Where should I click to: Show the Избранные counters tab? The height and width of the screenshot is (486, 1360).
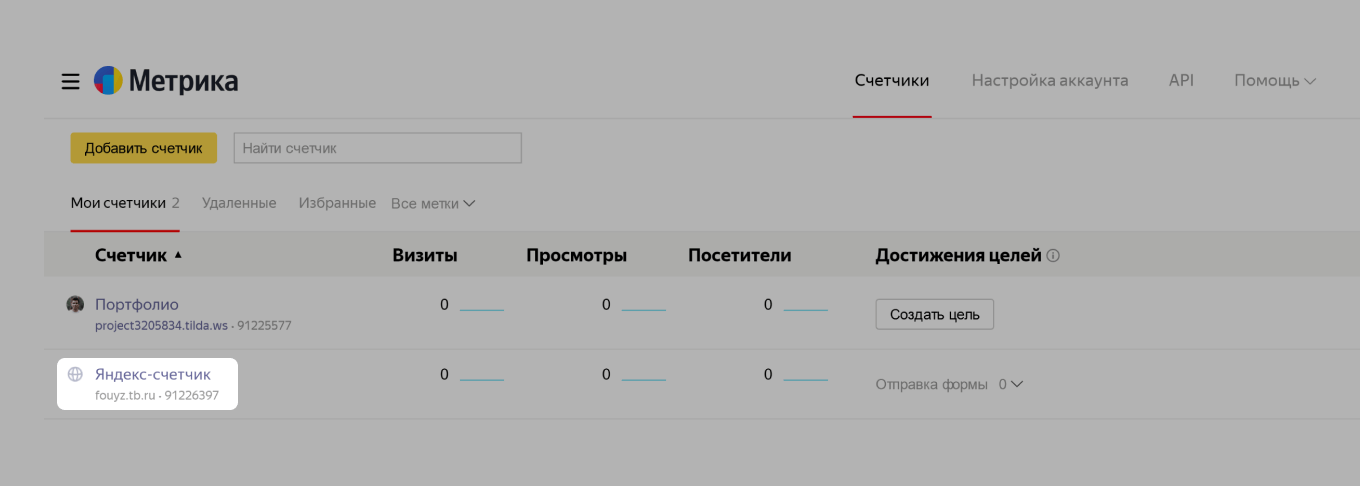pos(337,203)
